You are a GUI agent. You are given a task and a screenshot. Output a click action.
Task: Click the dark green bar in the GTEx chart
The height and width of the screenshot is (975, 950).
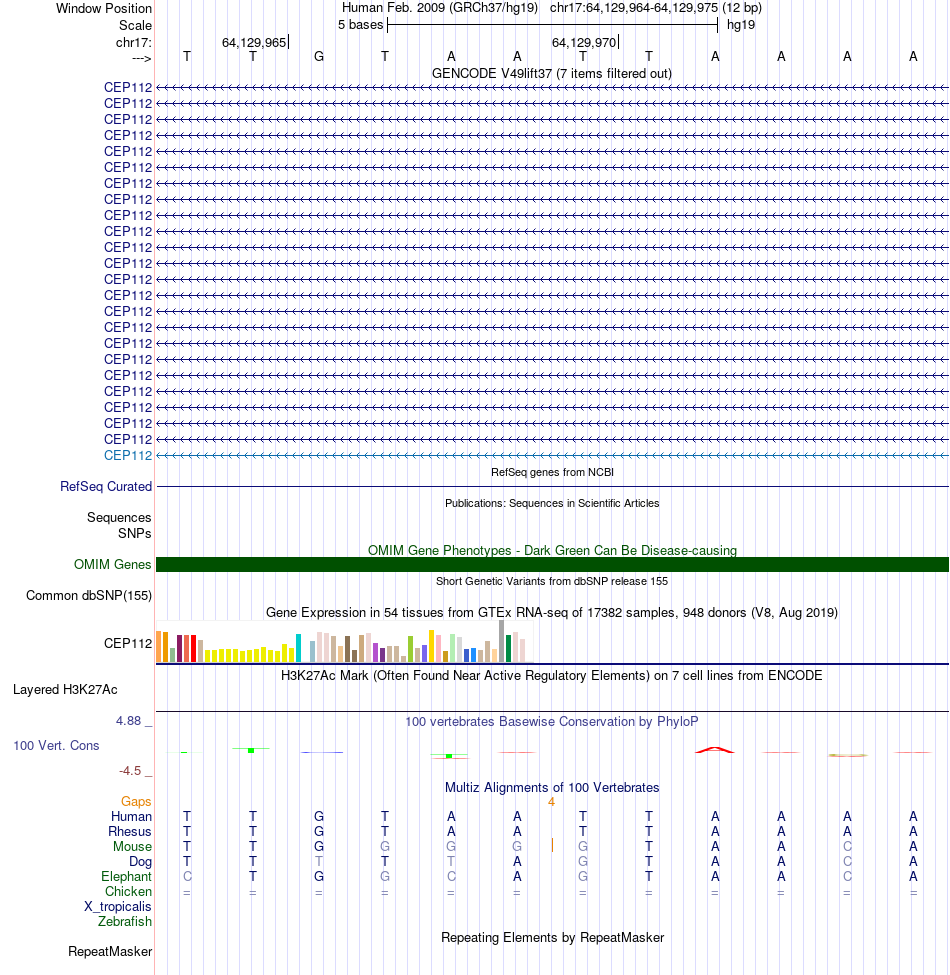click(509, 649)
